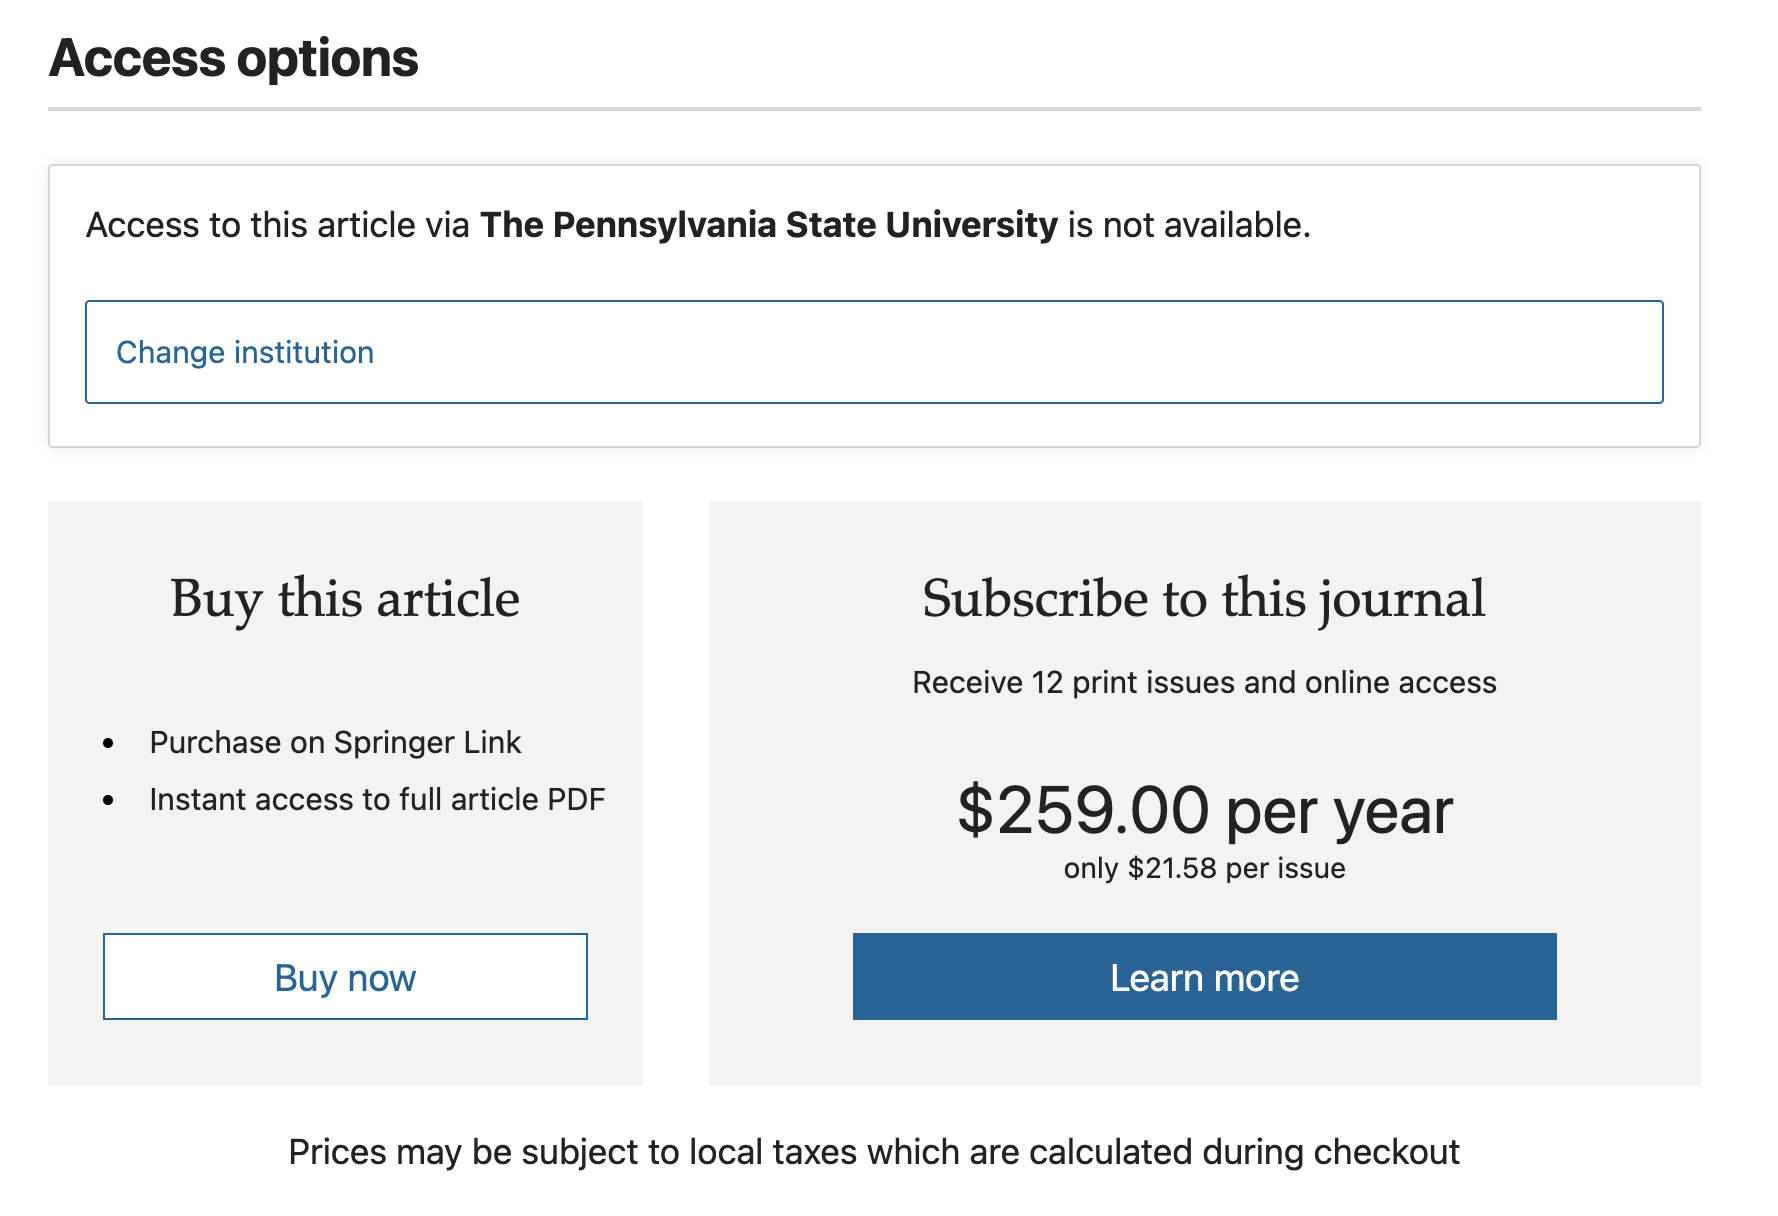This screenshot has height=1216, width=1778.
Task: Click the word 'checkout' in the tax disclaimer
Action: pyautogui.click(x=1387, y=1152)
